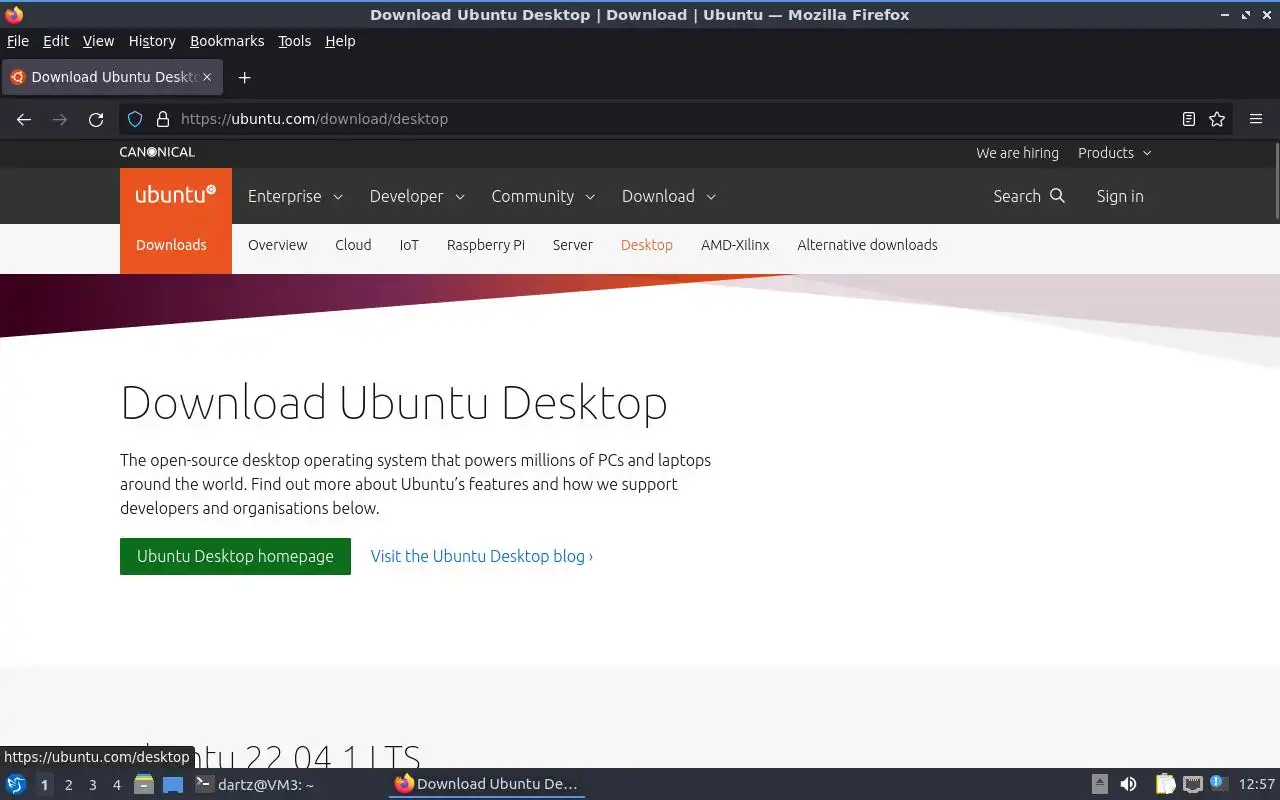Click the orange Downloads section label
1280x800 pixels.
pos(171,245)
